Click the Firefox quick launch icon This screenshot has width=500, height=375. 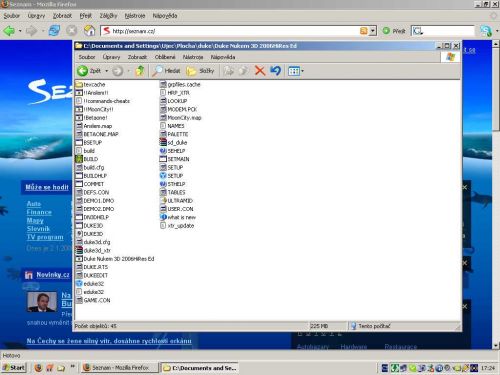click(x=38, y=368)
